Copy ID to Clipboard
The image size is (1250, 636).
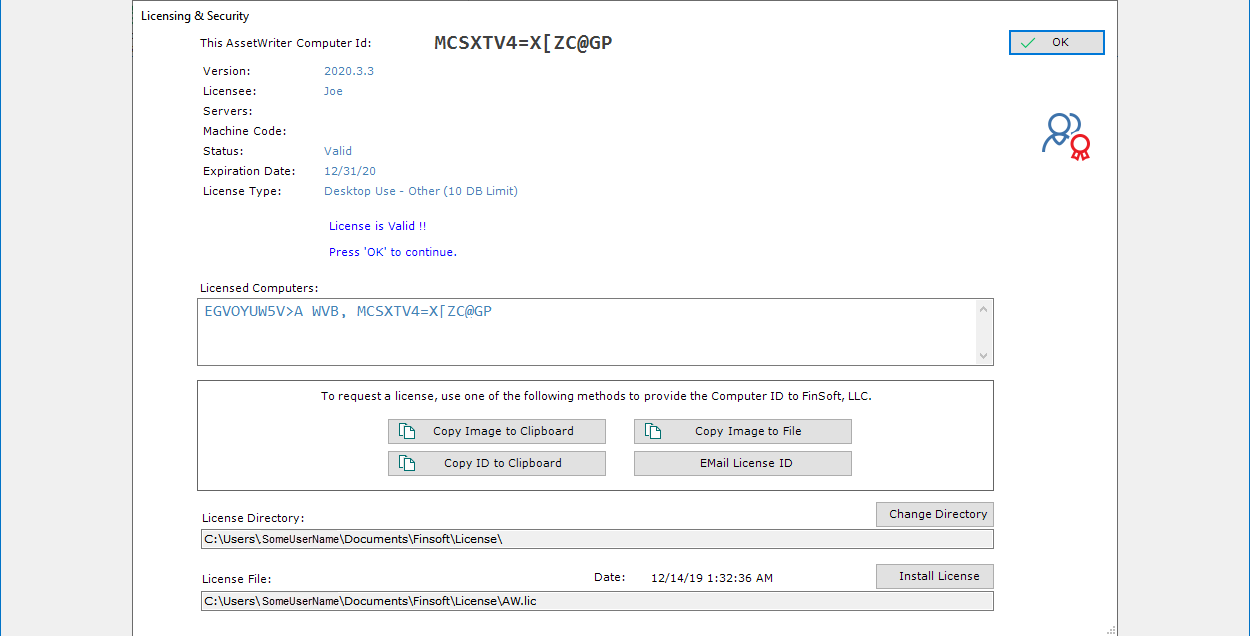point(497,463)
